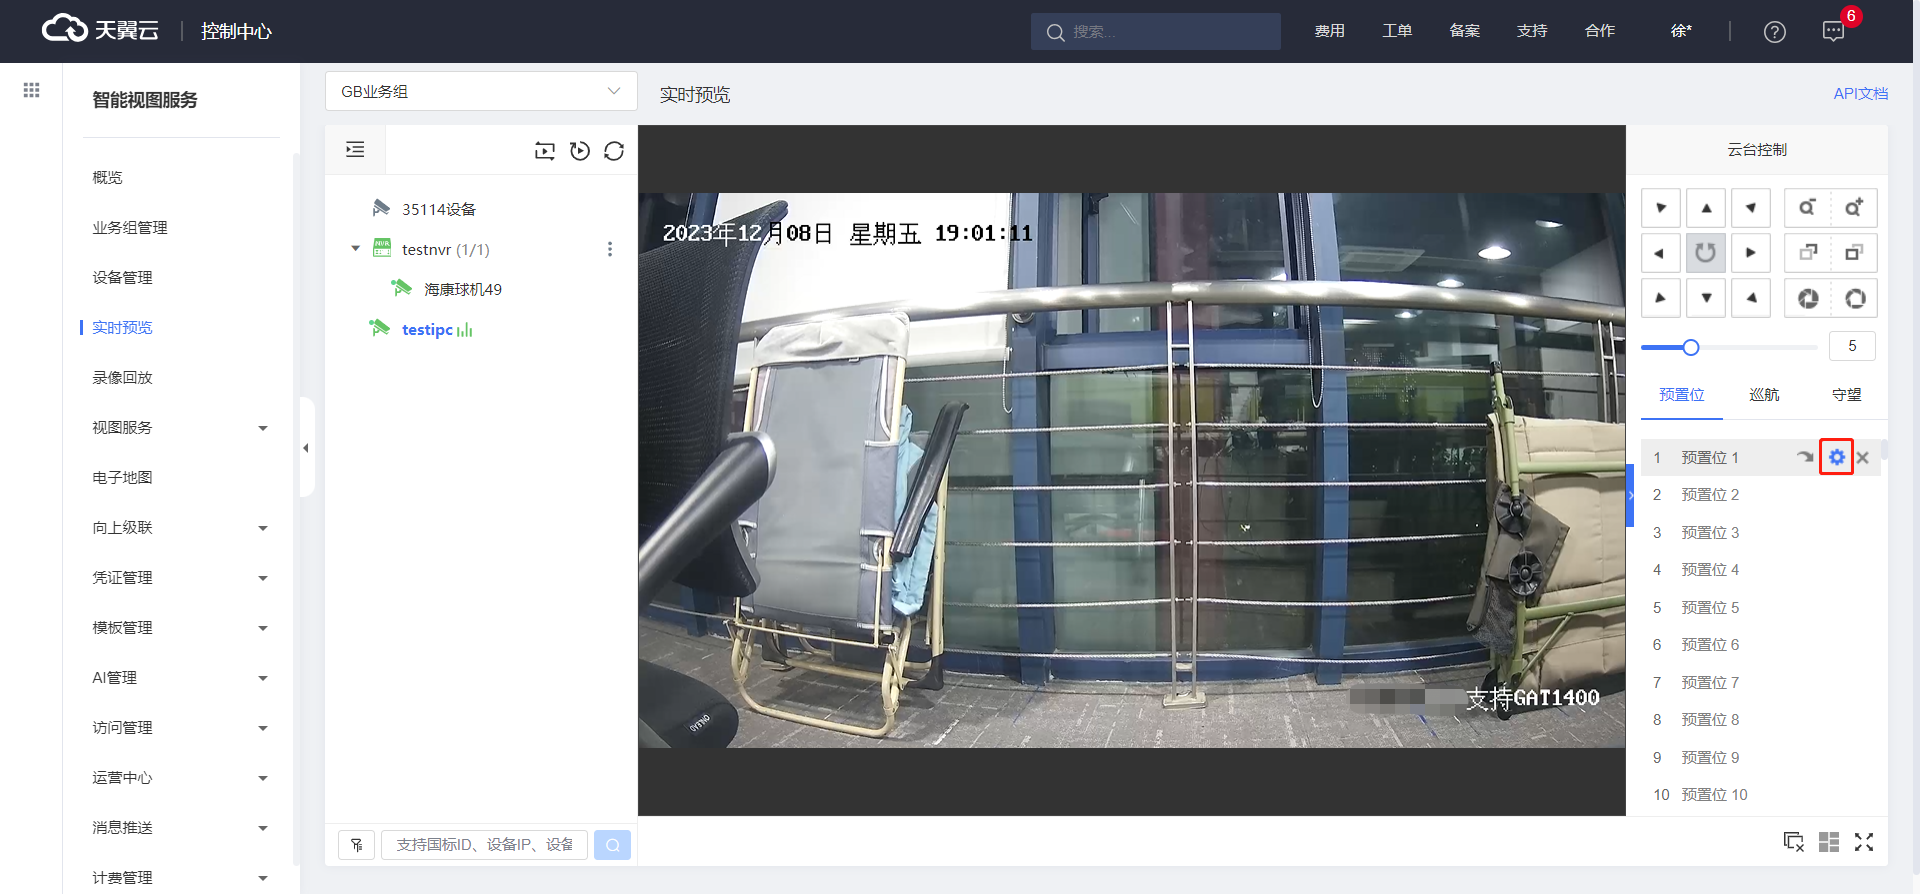The height and width of the screenshot is (894, 1920).
Task: Click the PTZ speed slider handle
Action: pos(1691,347)
